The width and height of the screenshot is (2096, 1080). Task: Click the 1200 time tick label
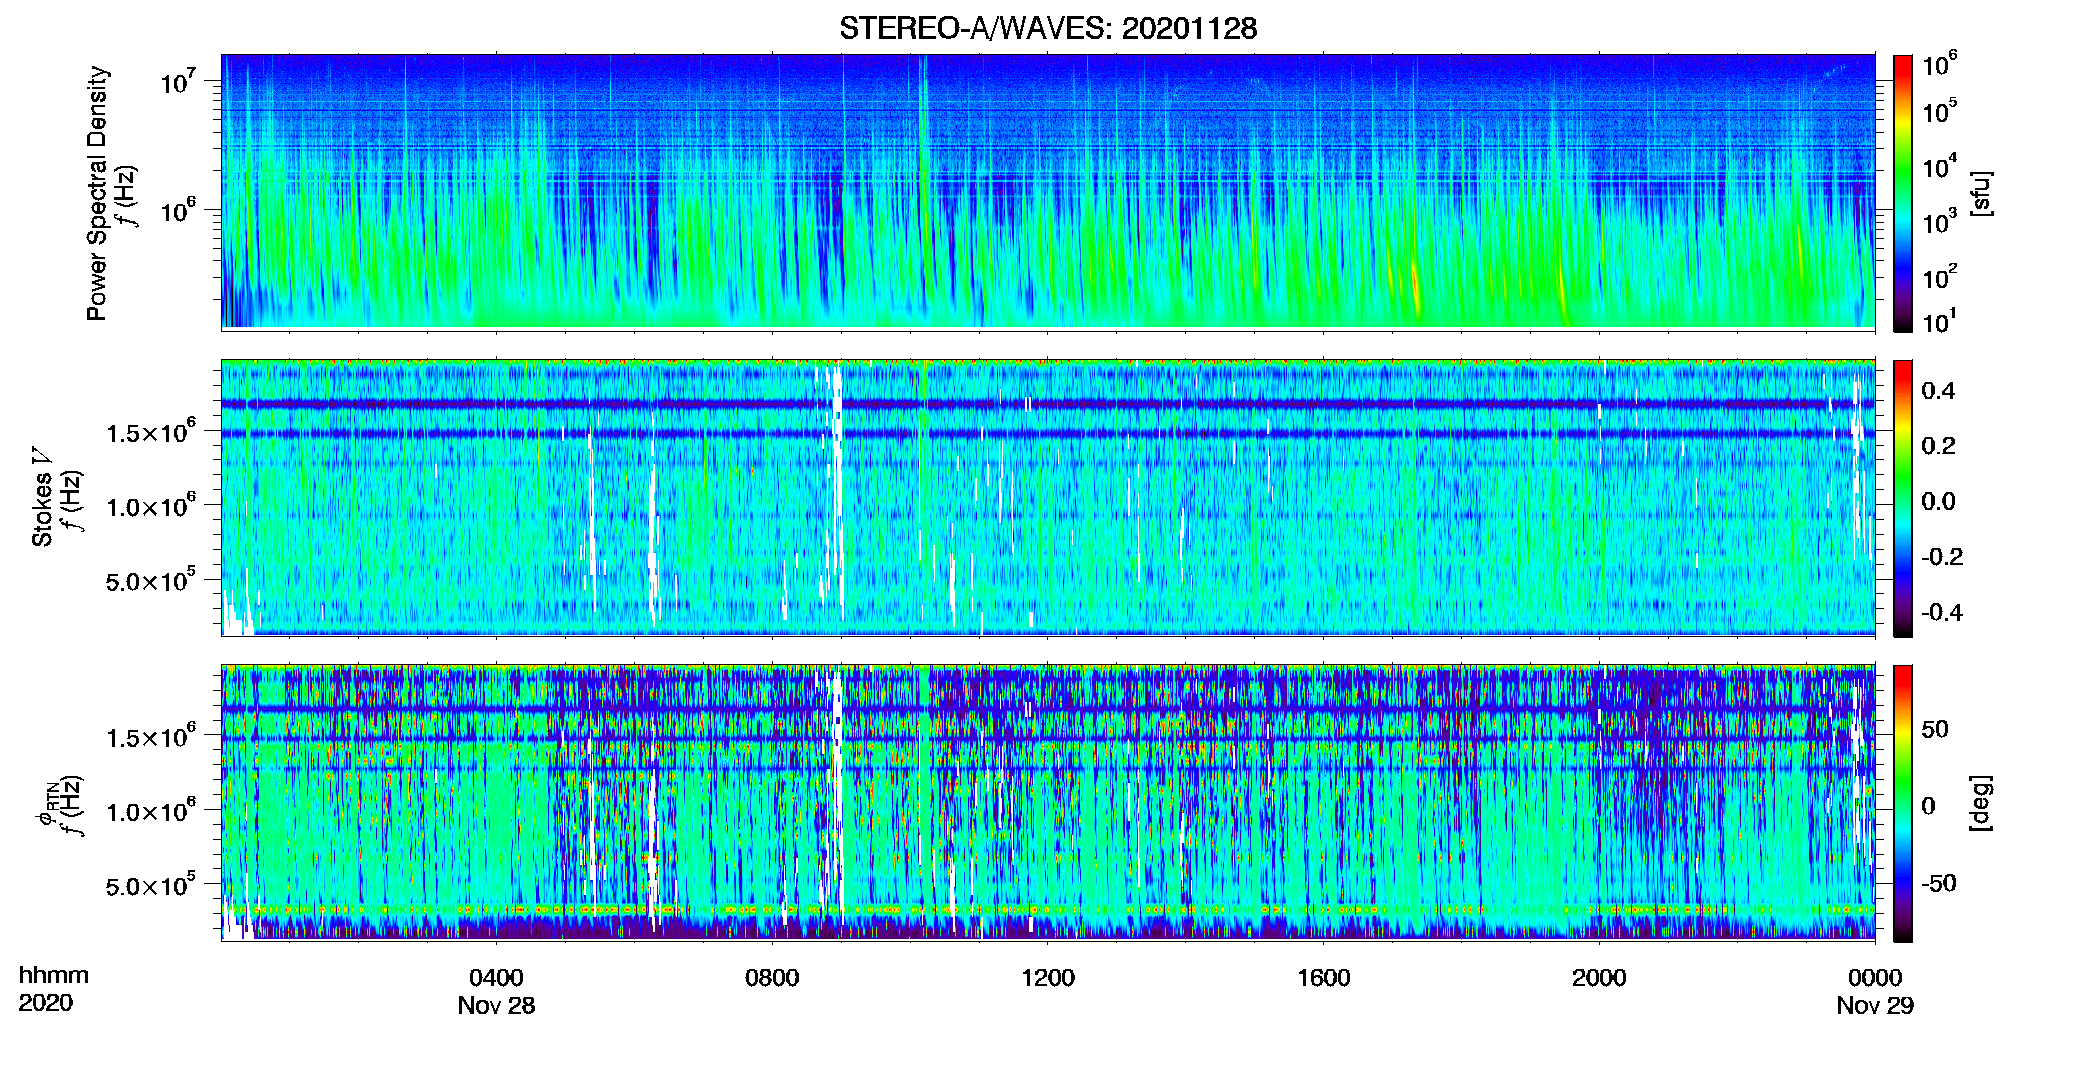[1048, 978]
